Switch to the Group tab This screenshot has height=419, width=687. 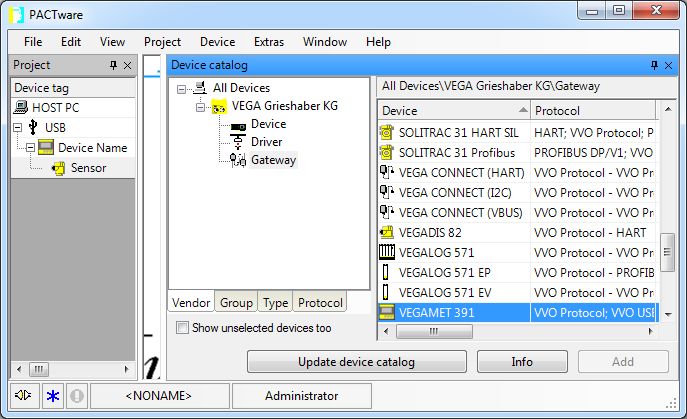tap(236, 302)
